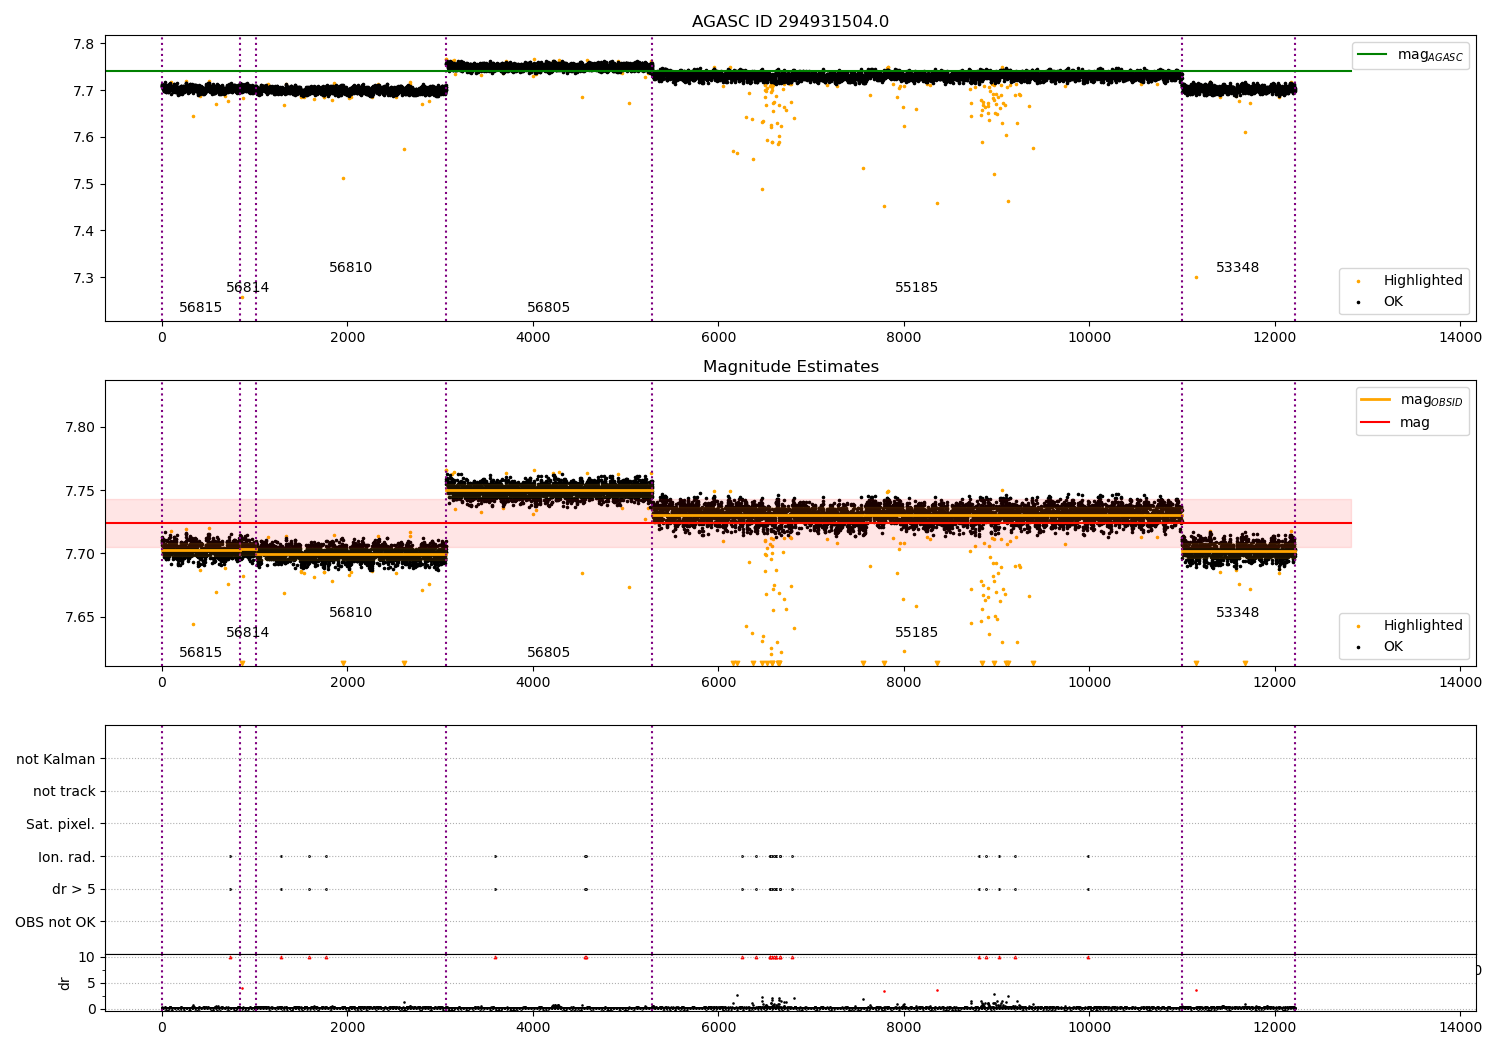Click the "Sat. pixel." axis label
Viewport: 1500px width, 1050px height.
pos(61,825)
